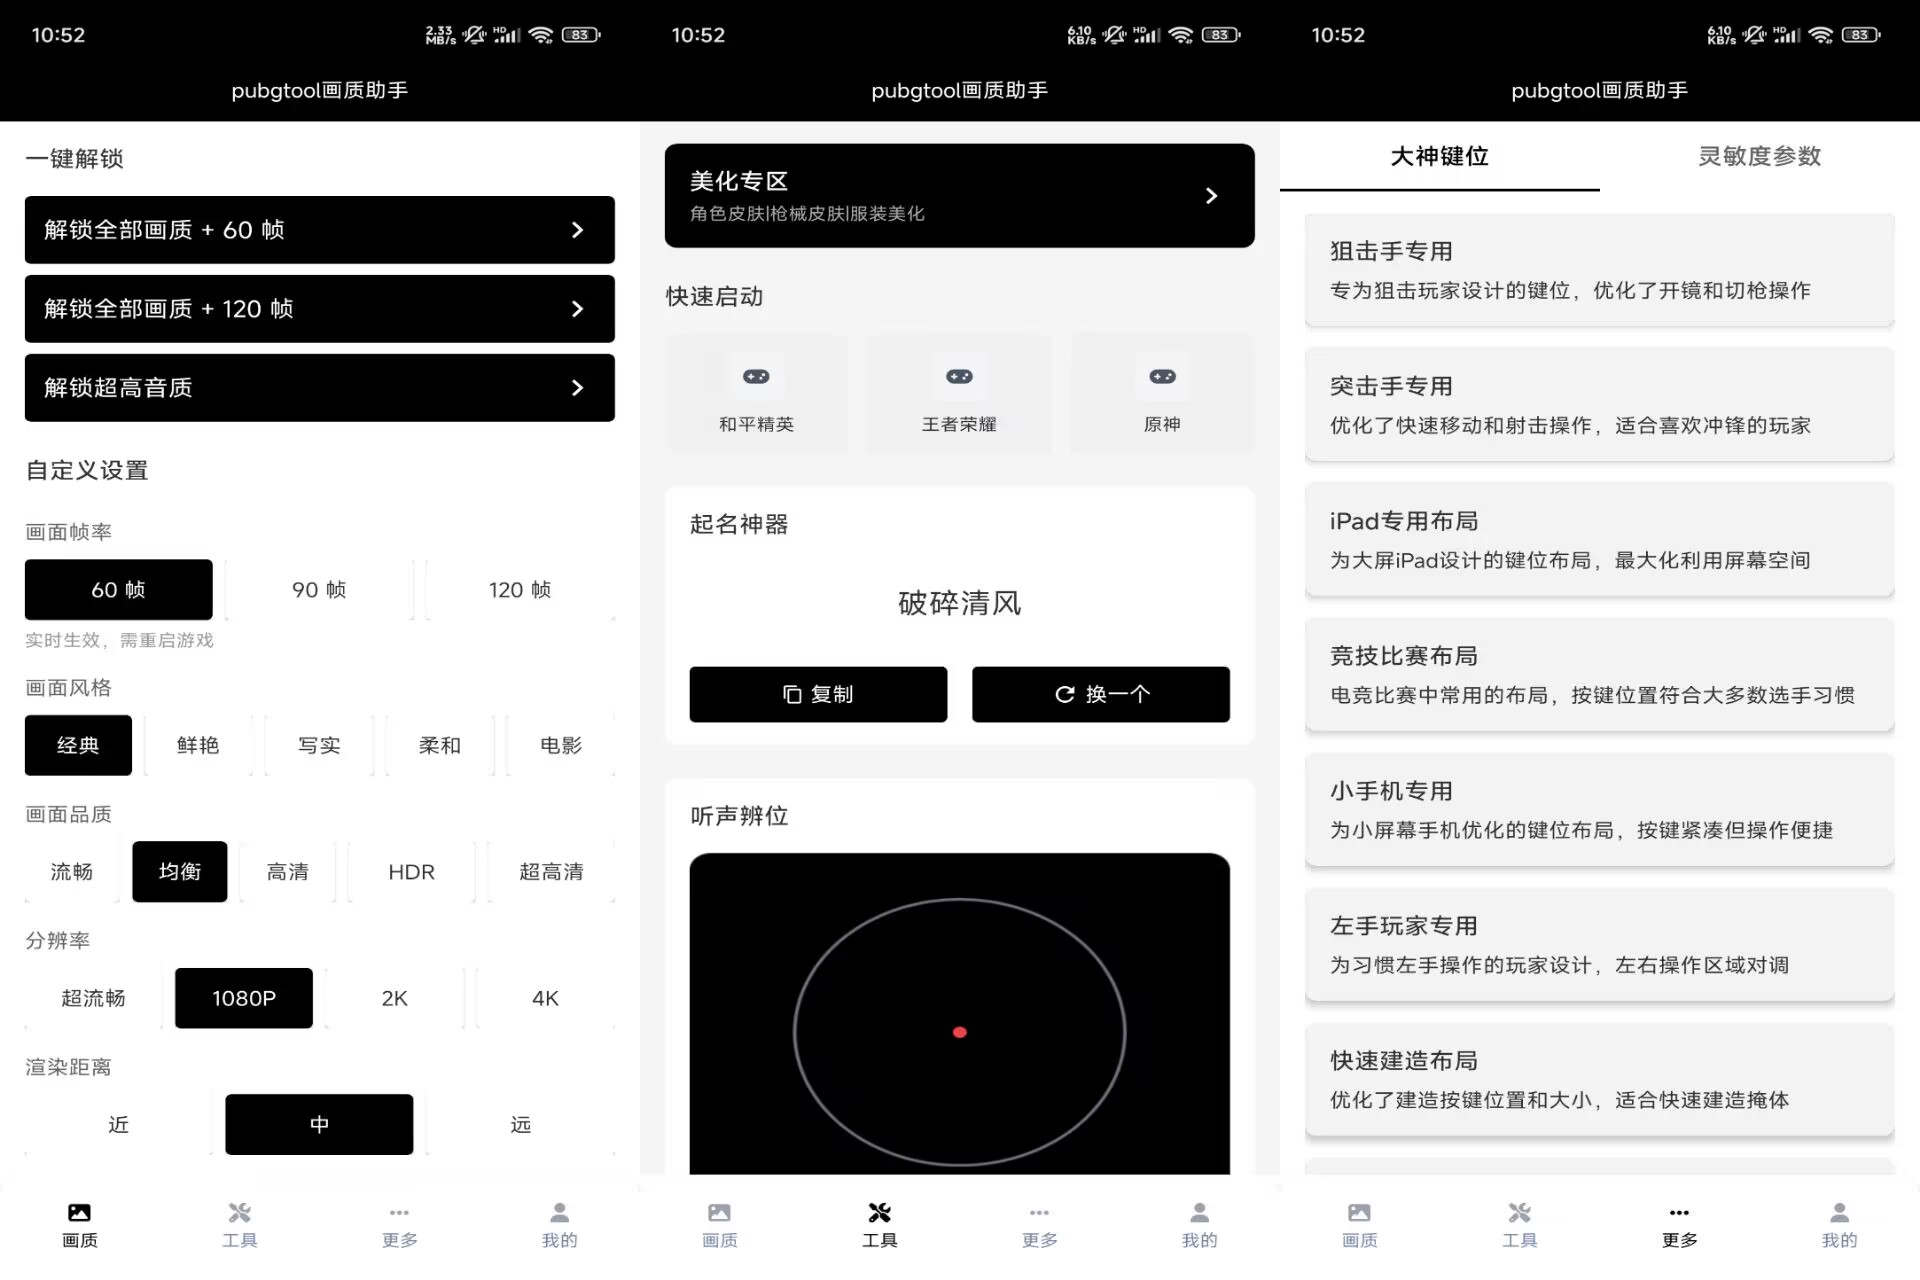This screenshot has width=1920, height=1280.
Task: Open 王者荣耀 quick launch icon
Action: pyautogui.click(x=959, y=393)
